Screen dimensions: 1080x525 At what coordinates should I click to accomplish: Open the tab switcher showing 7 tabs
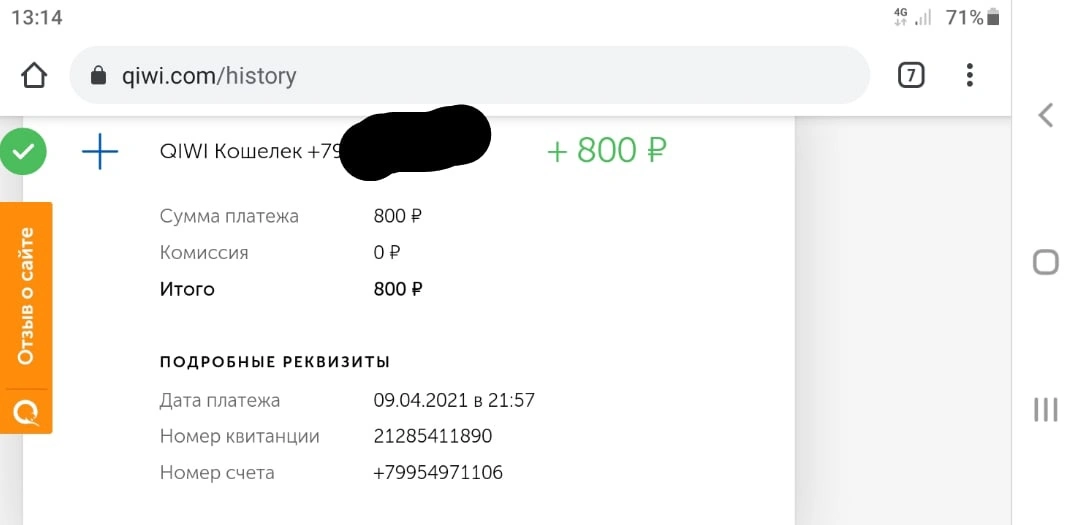[x=911, y=75]
